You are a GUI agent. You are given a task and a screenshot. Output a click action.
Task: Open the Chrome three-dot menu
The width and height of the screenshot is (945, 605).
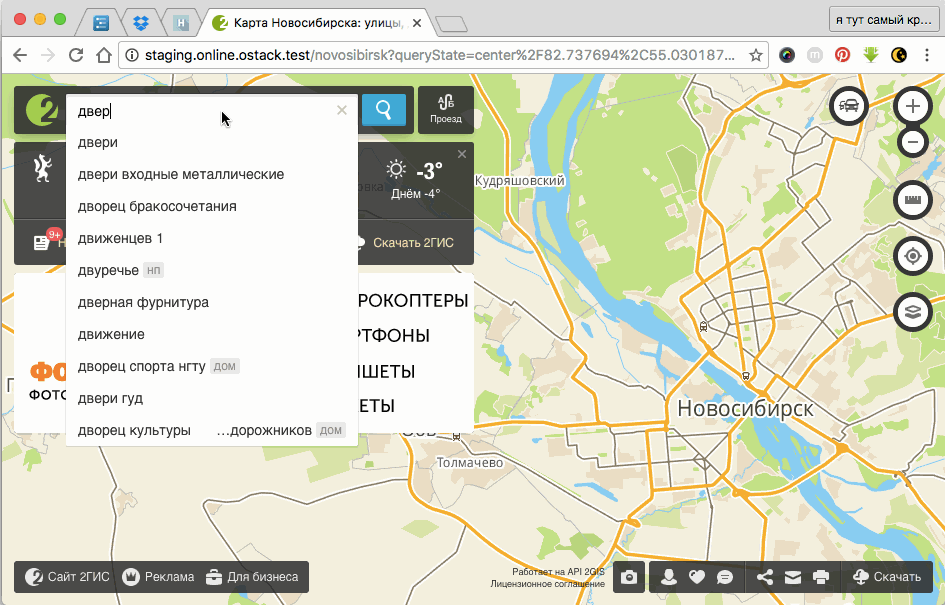pos(927,55)
